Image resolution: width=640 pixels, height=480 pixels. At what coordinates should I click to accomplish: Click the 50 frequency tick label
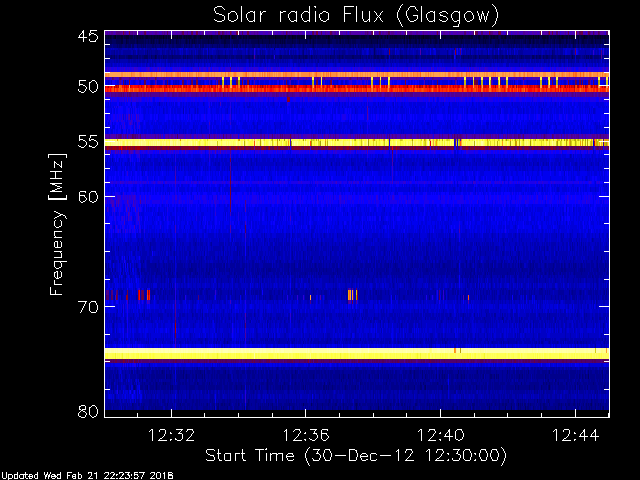pos(88,87)
